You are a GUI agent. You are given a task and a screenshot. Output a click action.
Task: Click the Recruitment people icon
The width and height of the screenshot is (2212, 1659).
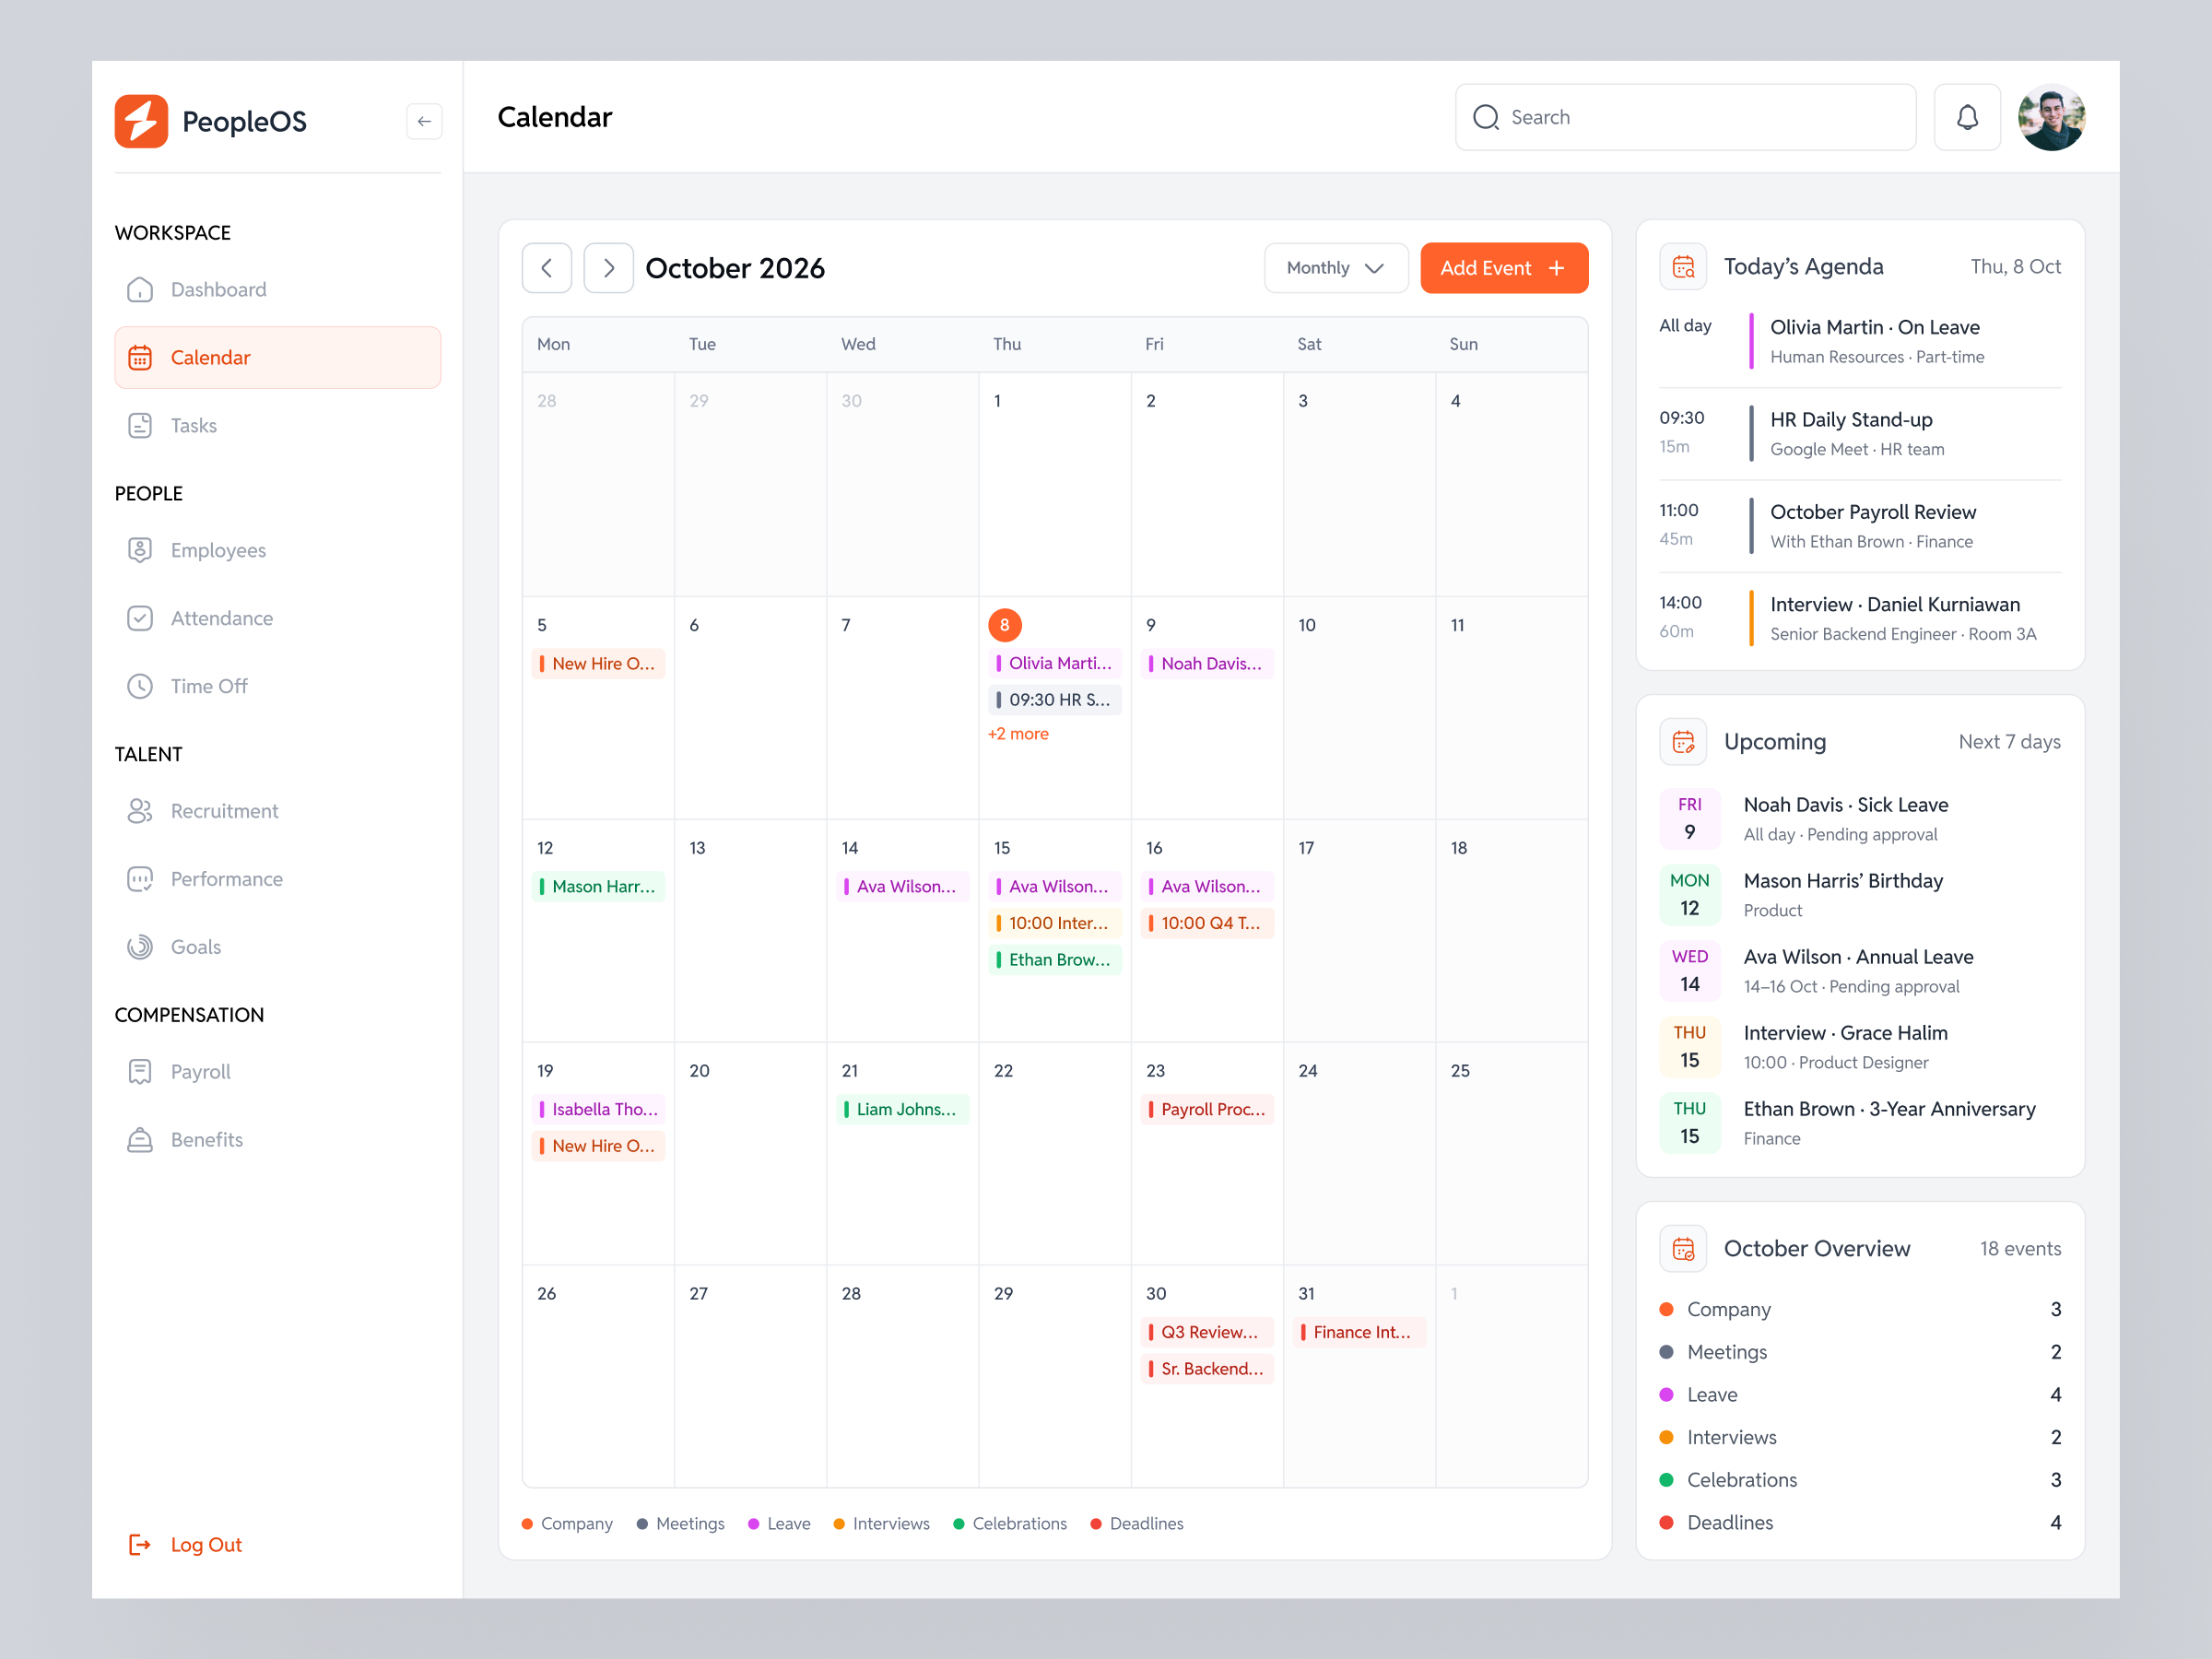[x=140, y=811]
